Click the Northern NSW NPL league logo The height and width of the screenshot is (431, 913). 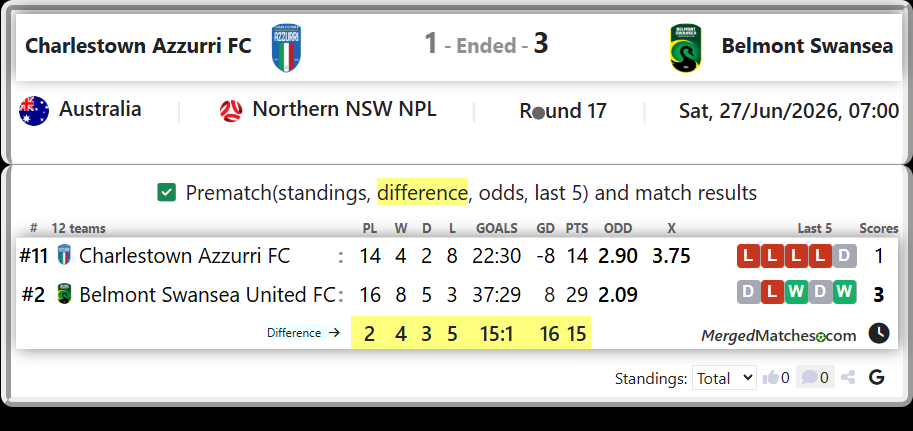click(x=231, y=111)
